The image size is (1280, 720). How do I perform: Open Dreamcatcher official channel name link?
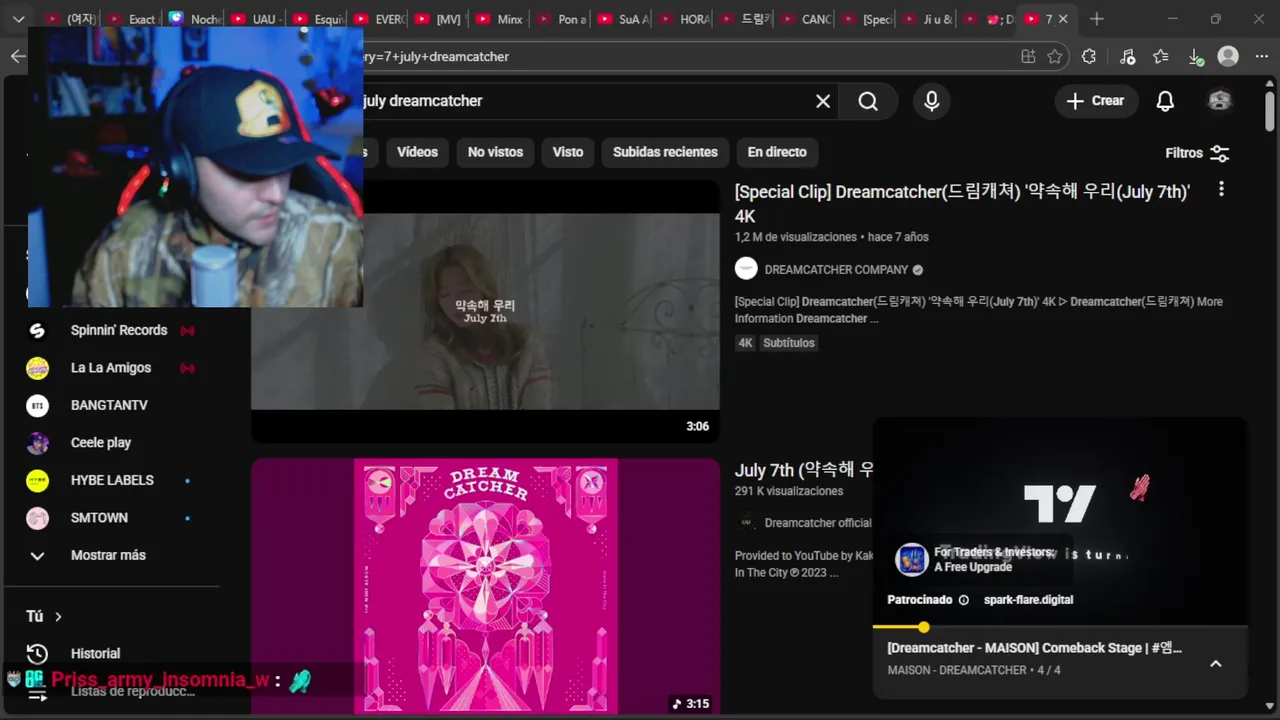[x=818, y=523]
